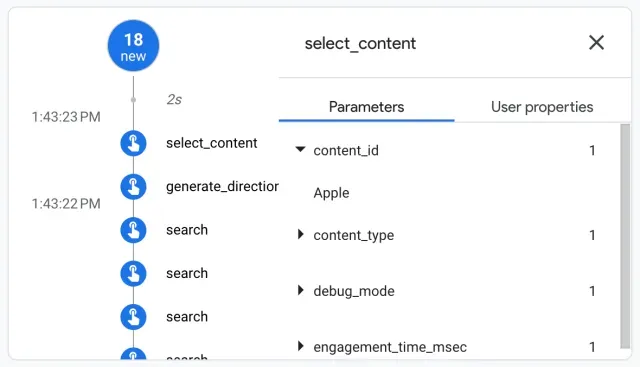Select the Parameters tab
The height and width of the screenshot is (367, 640).
pyautogui.click(x=367, y=107)
